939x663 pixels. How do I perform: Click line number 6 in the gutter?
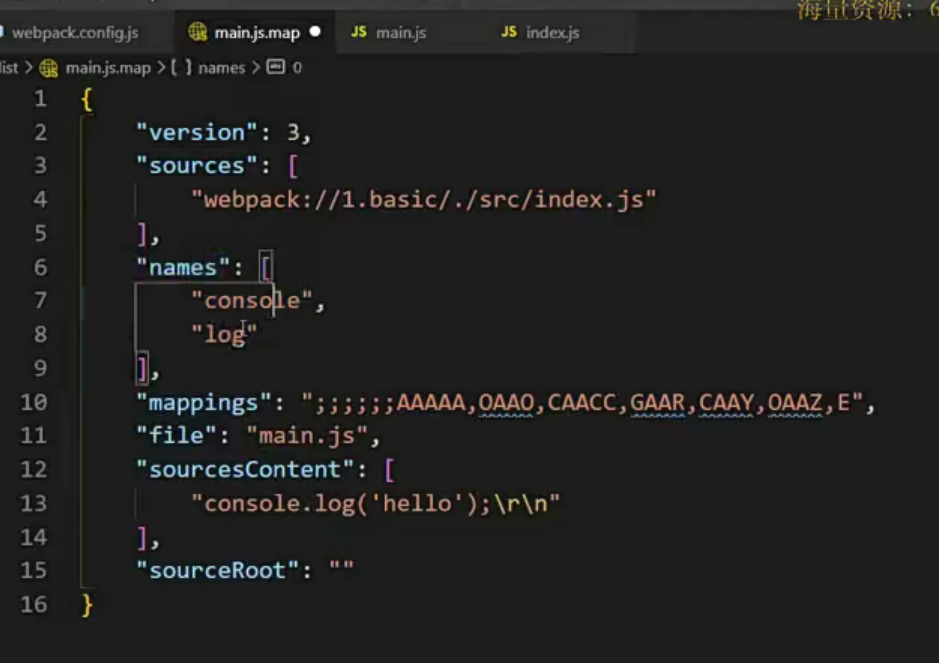(40, 267)
